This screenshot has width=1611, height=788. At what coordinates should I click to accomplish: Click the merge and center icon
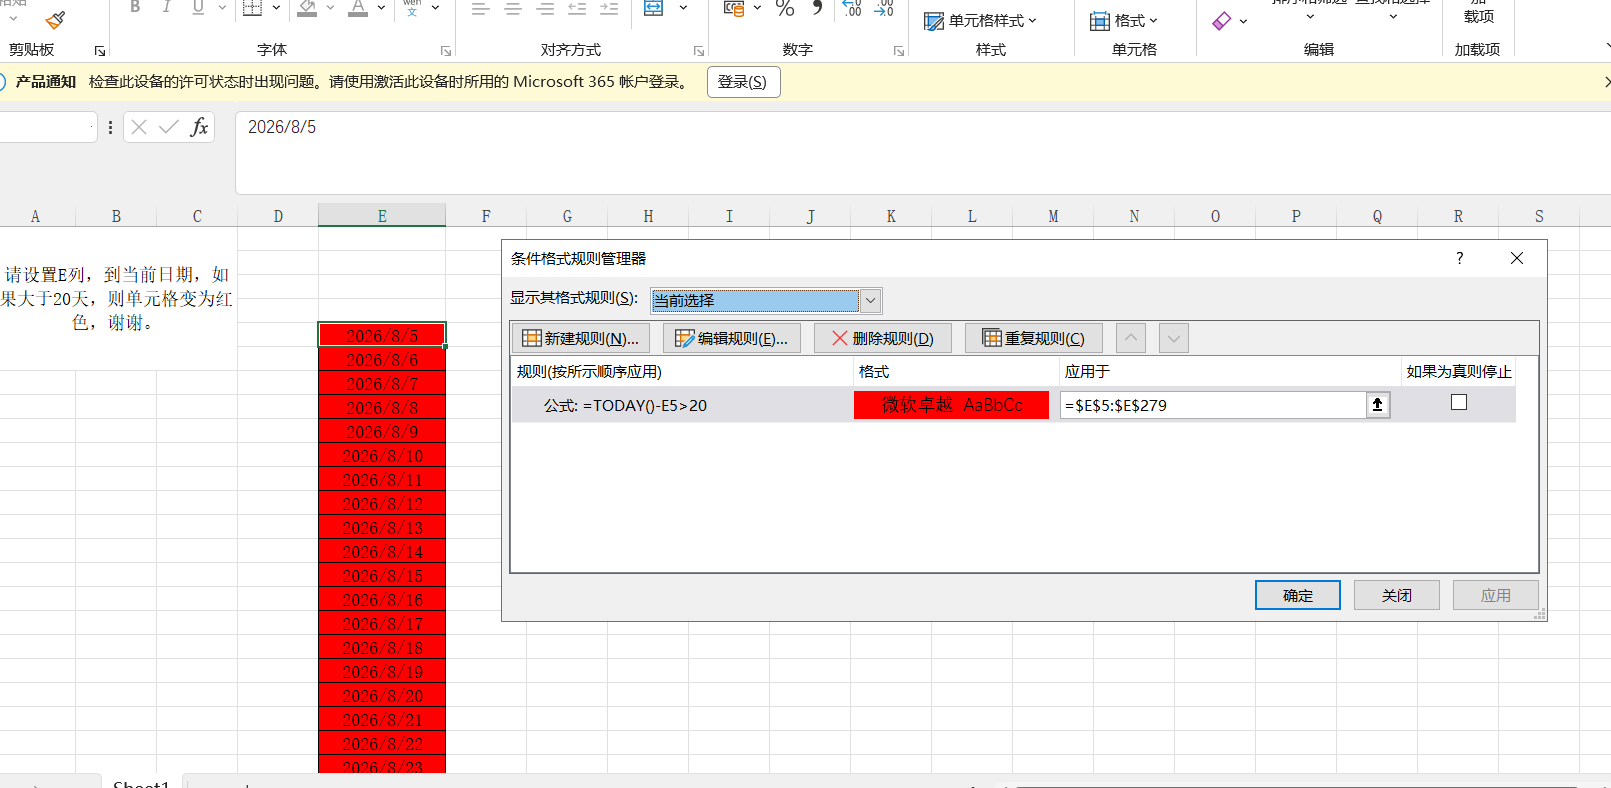653,8
